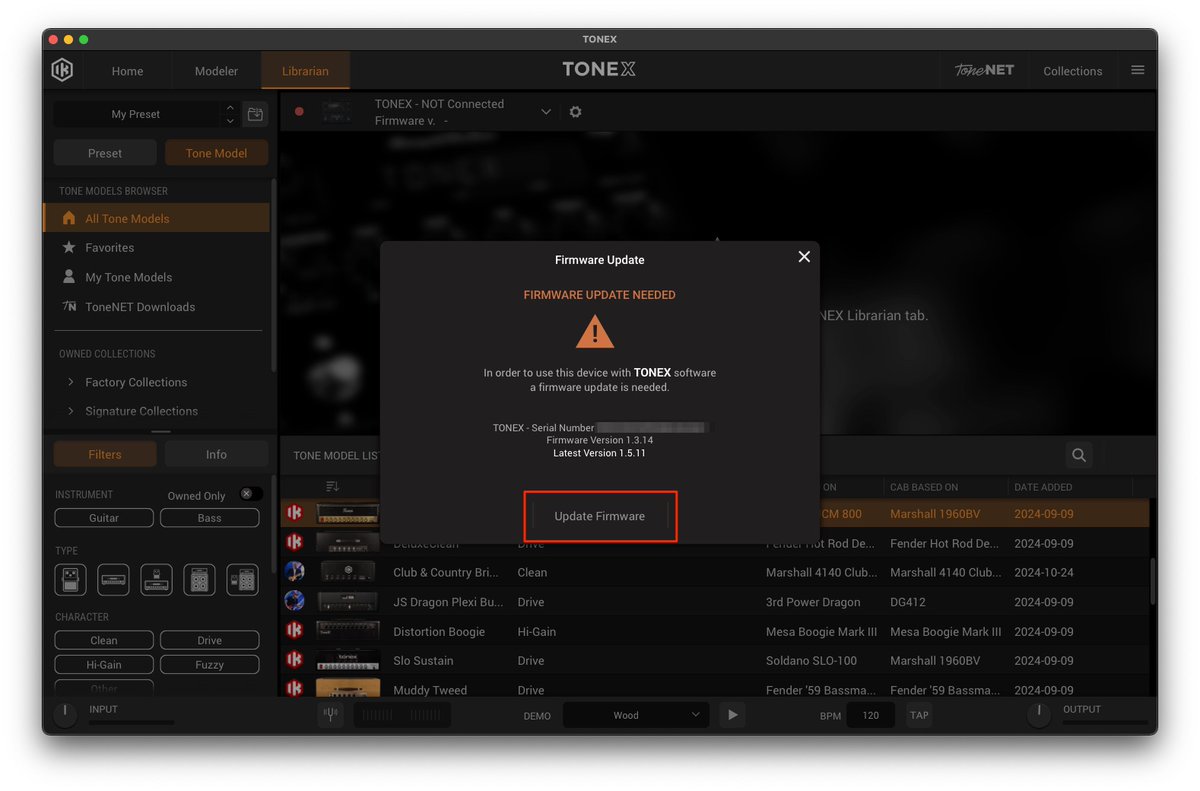This screenshot has width=1200, height=791.
Task: Close the Firmware Update dialog
Action: 804,257
